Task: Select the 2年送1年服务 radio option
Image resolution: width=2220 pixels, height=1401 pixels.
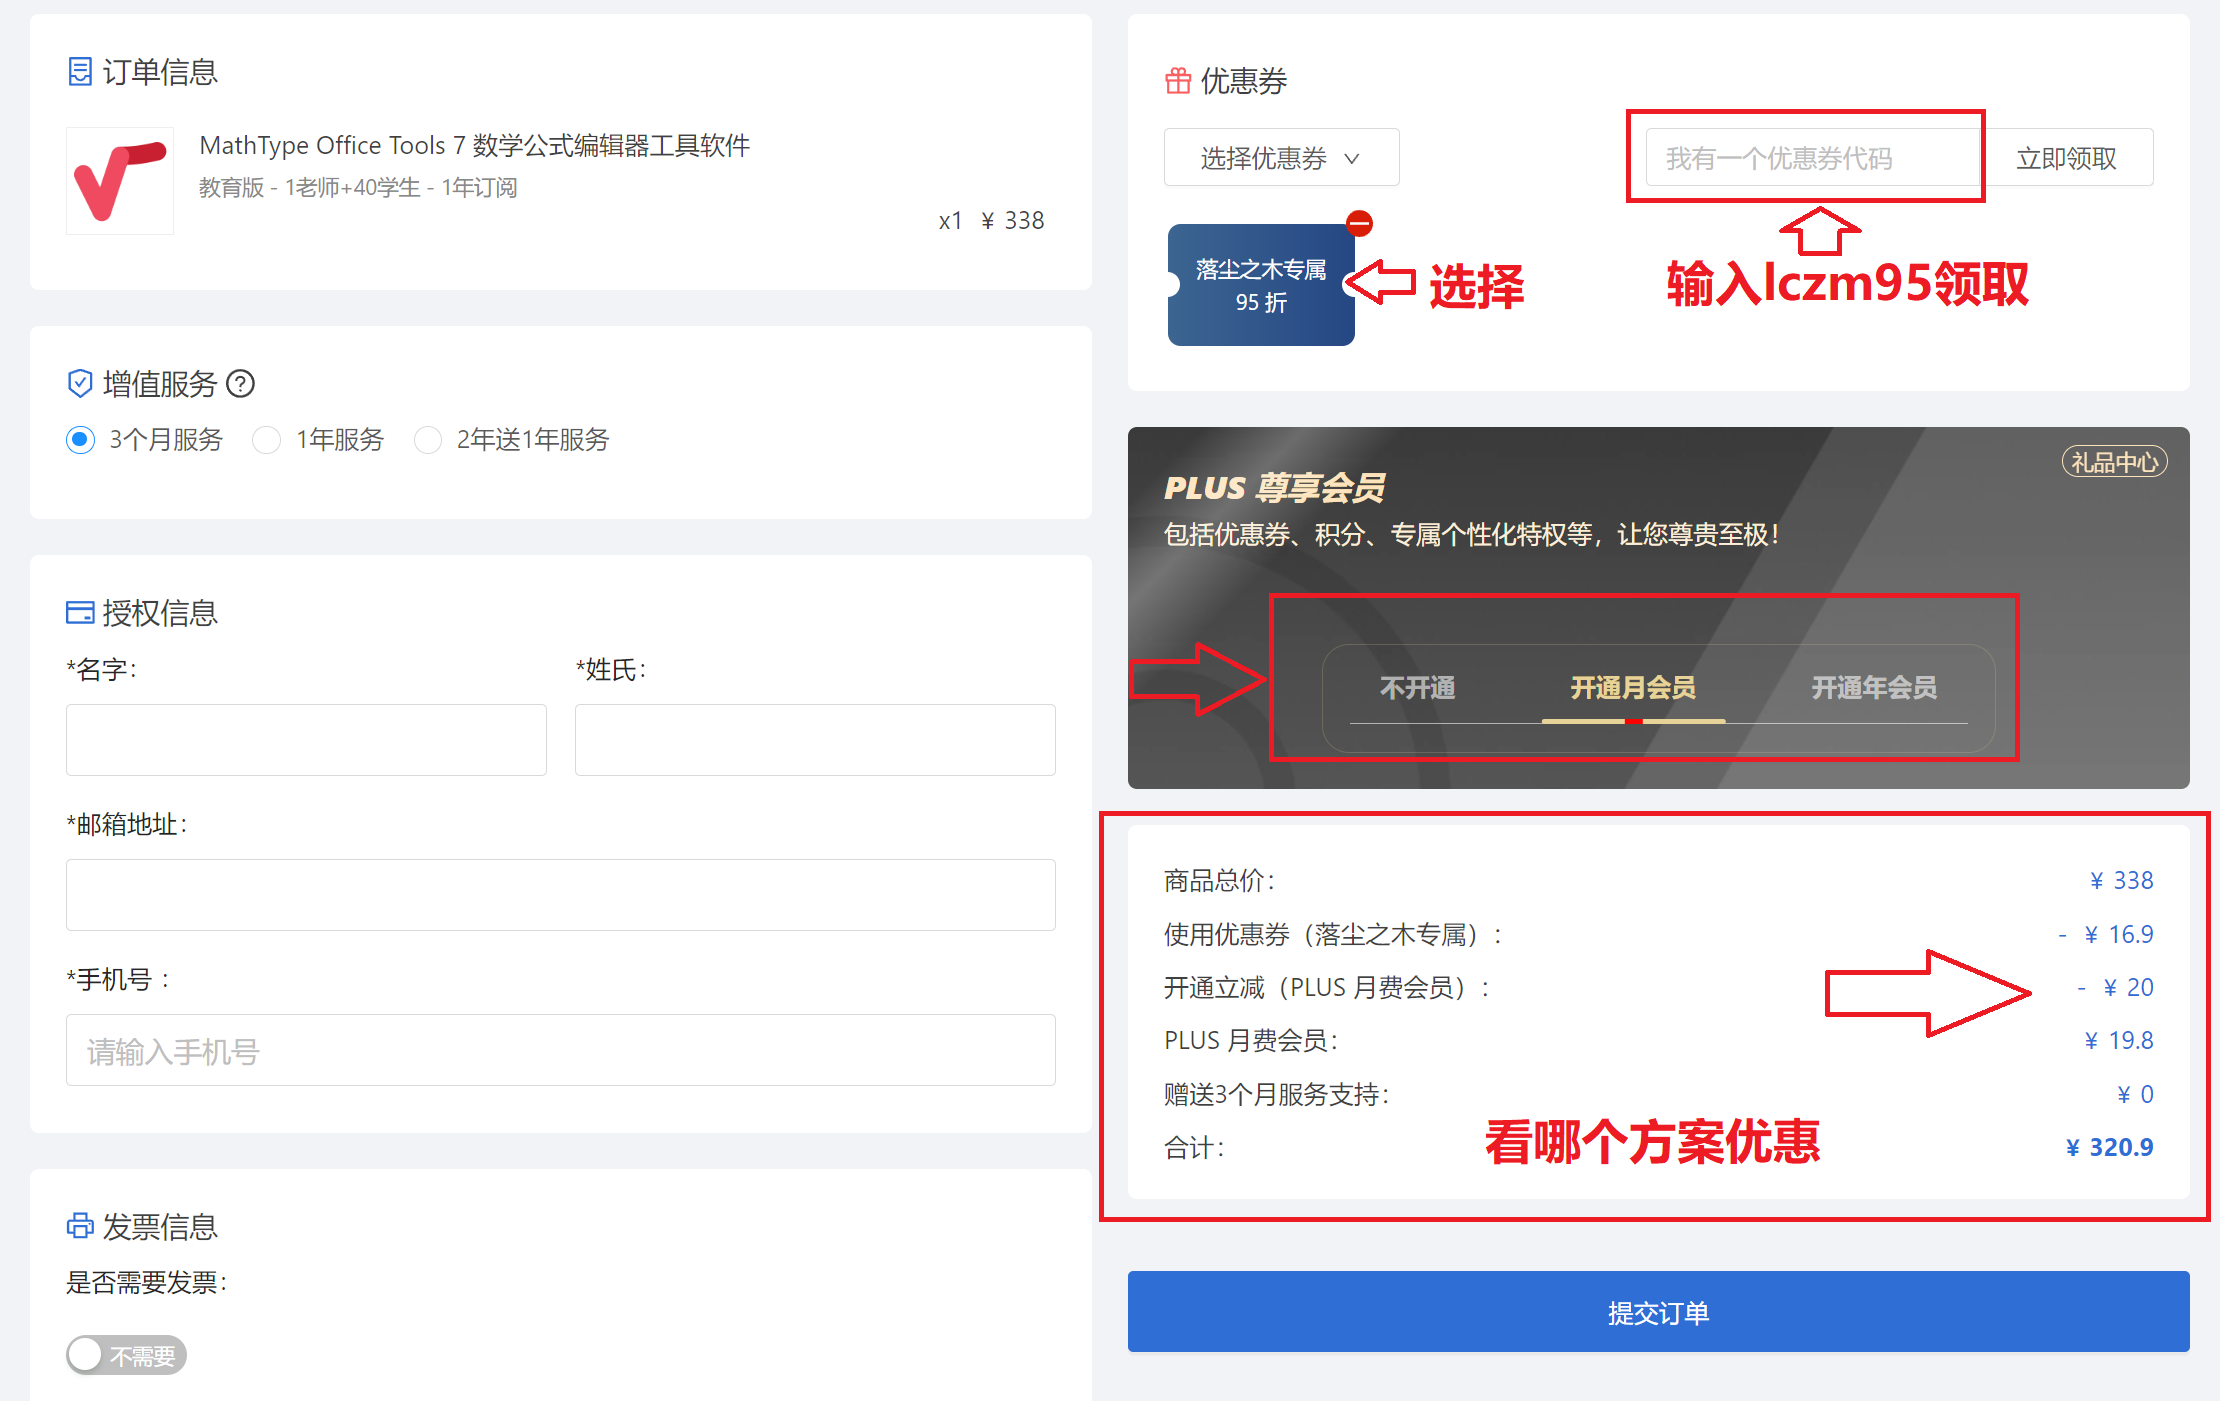Action: (428, 440)
